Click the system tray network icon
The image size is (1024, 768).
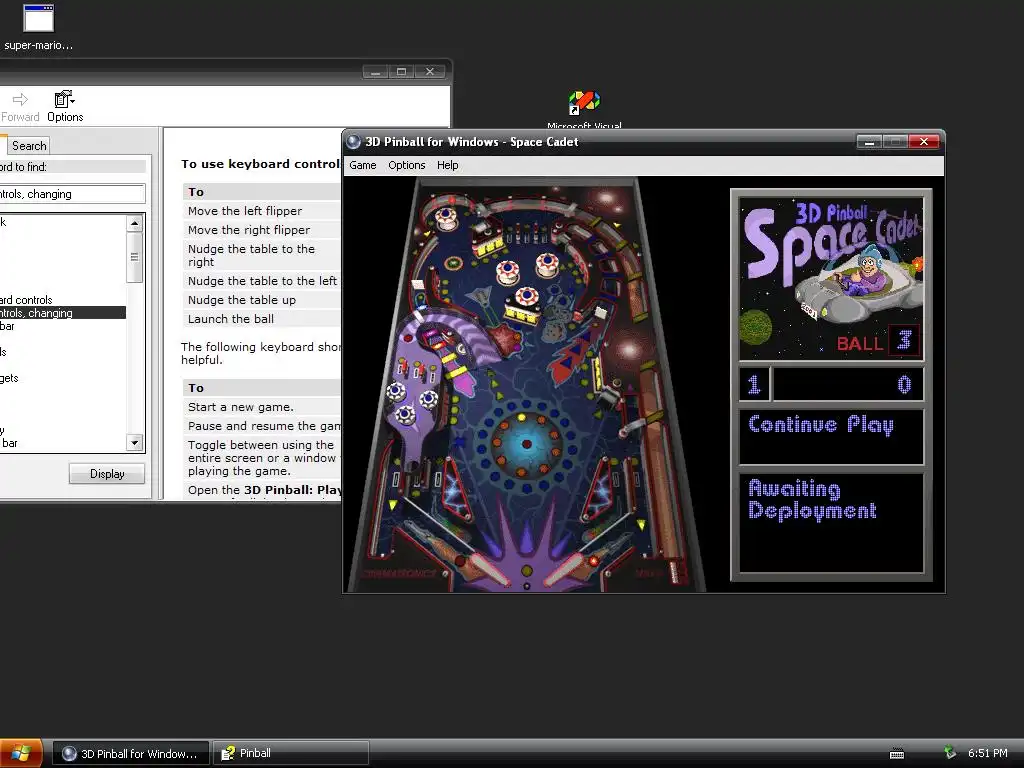click(950, 753)
